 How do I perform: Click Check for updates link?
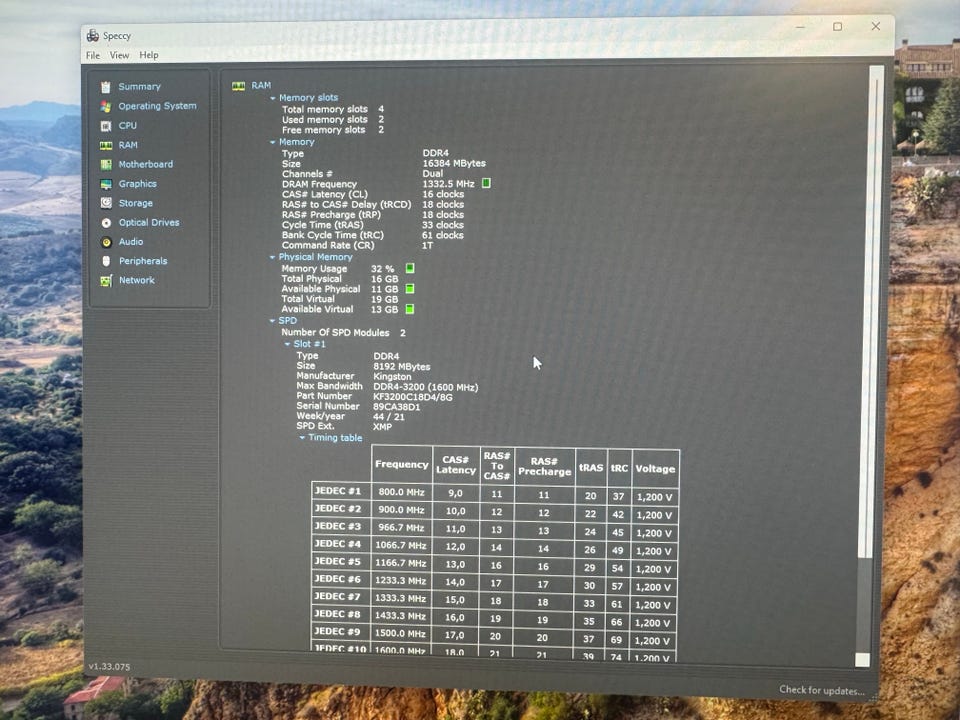(822, 690)
